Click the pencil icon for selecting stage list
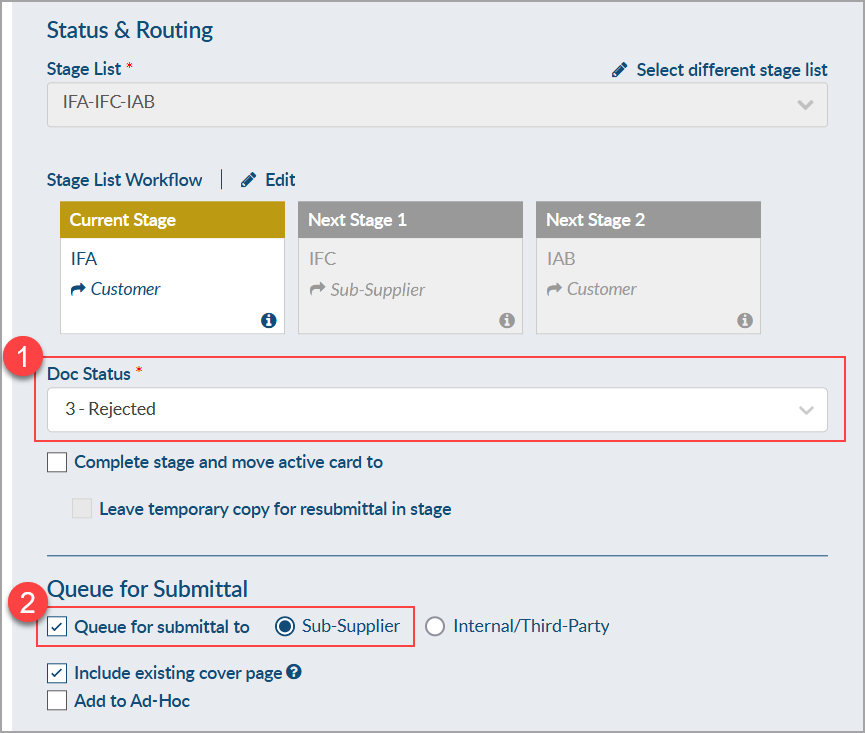This screenshot has width=865, height=733. [x=620, y=70]
